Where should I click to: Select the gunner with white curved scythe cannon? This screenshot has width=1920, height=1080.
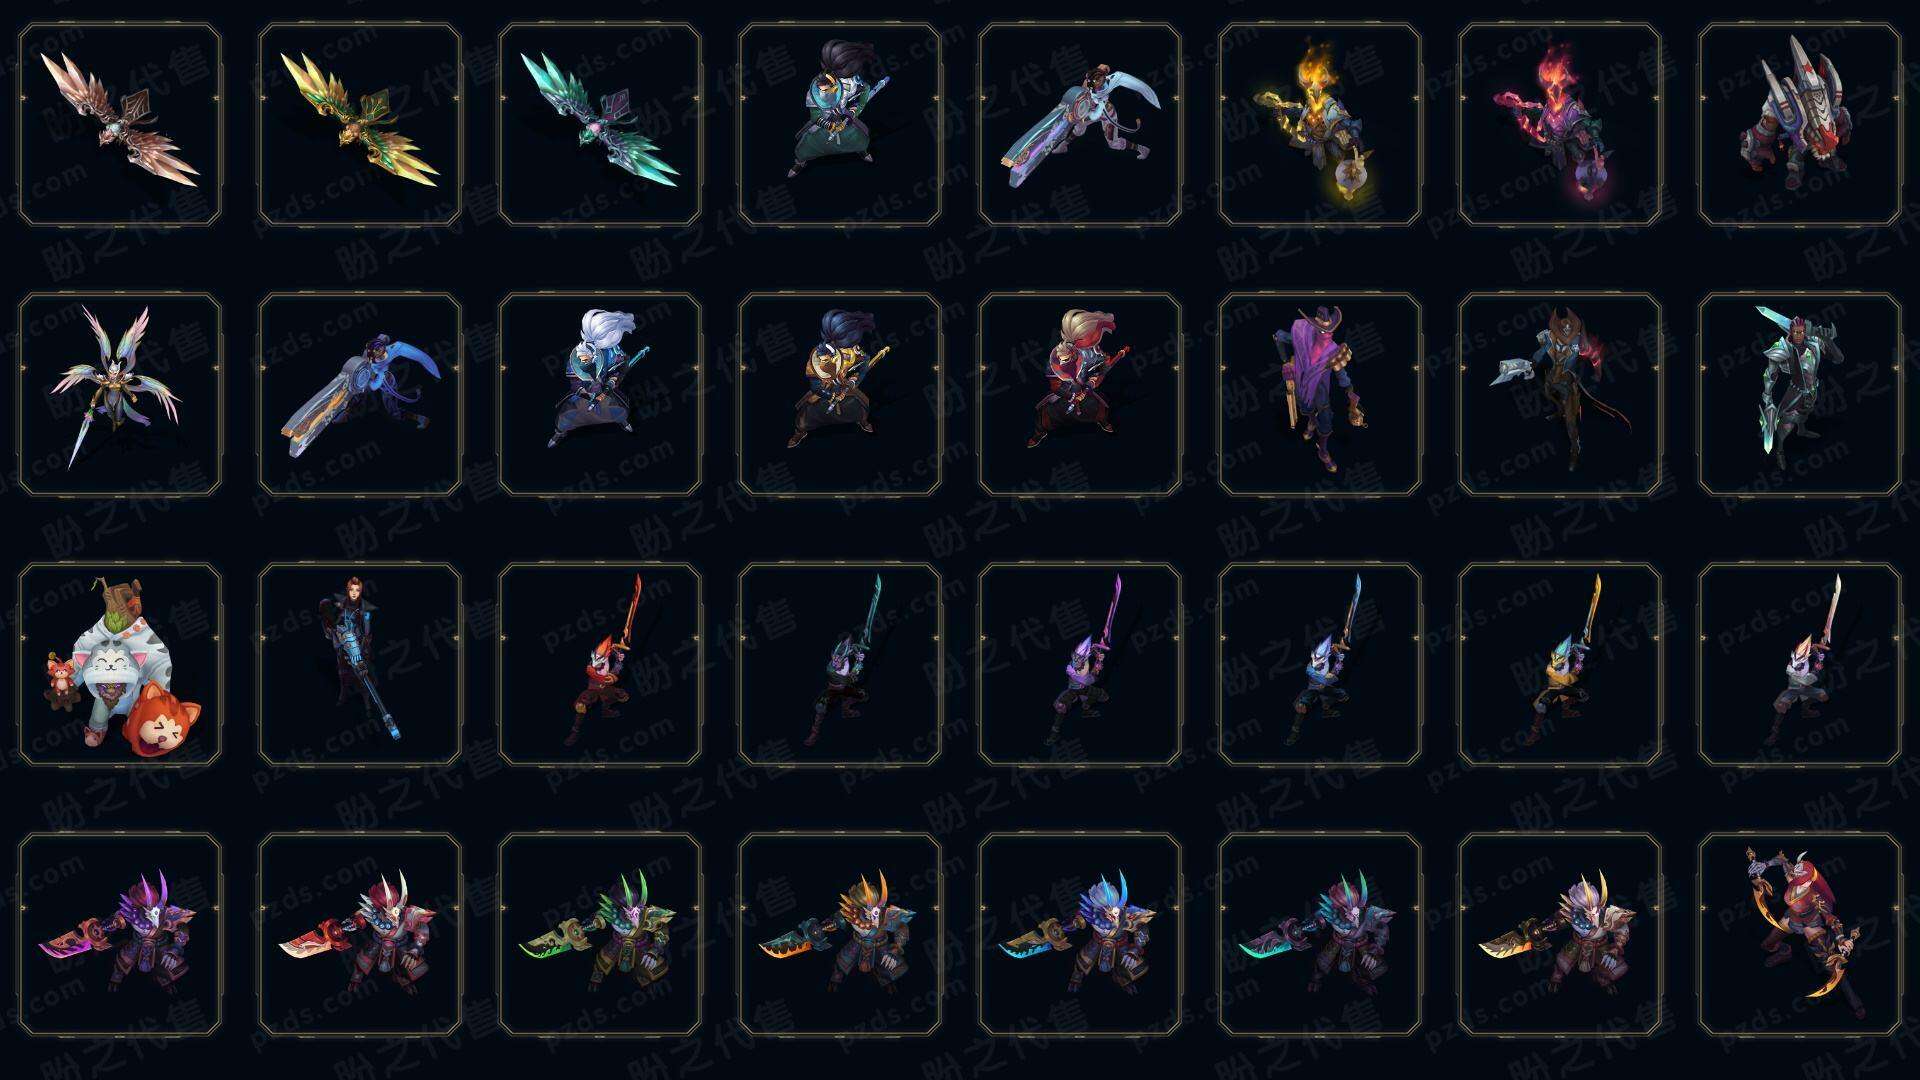pyautogui.click(x=1080, y=125)
